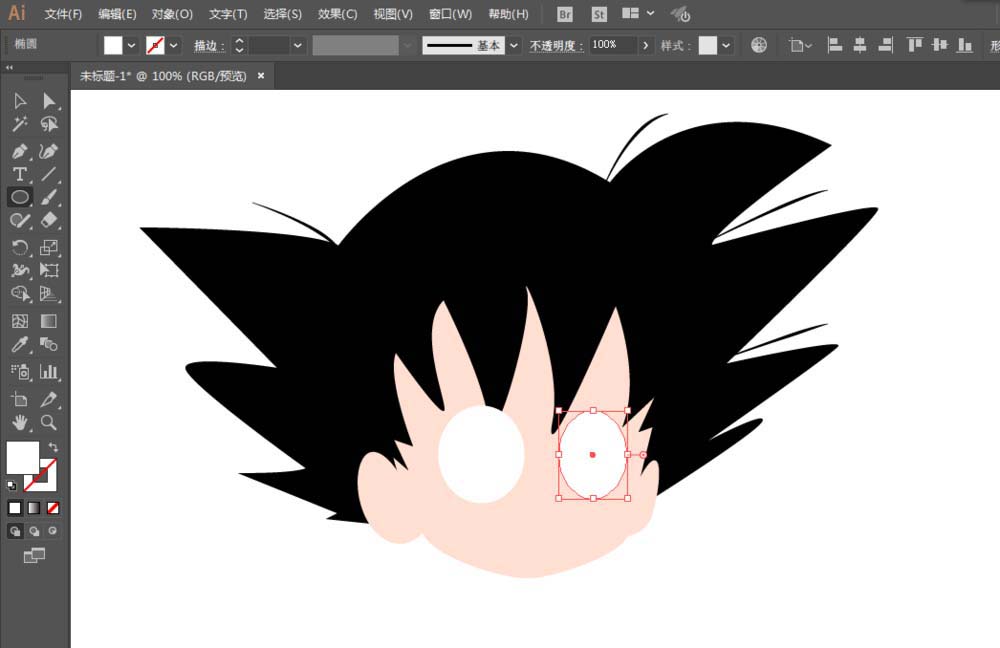The width and height of the screenshot is (1000, 648).
Task: Enable Draw Normal mode
Action: [15, 531]
